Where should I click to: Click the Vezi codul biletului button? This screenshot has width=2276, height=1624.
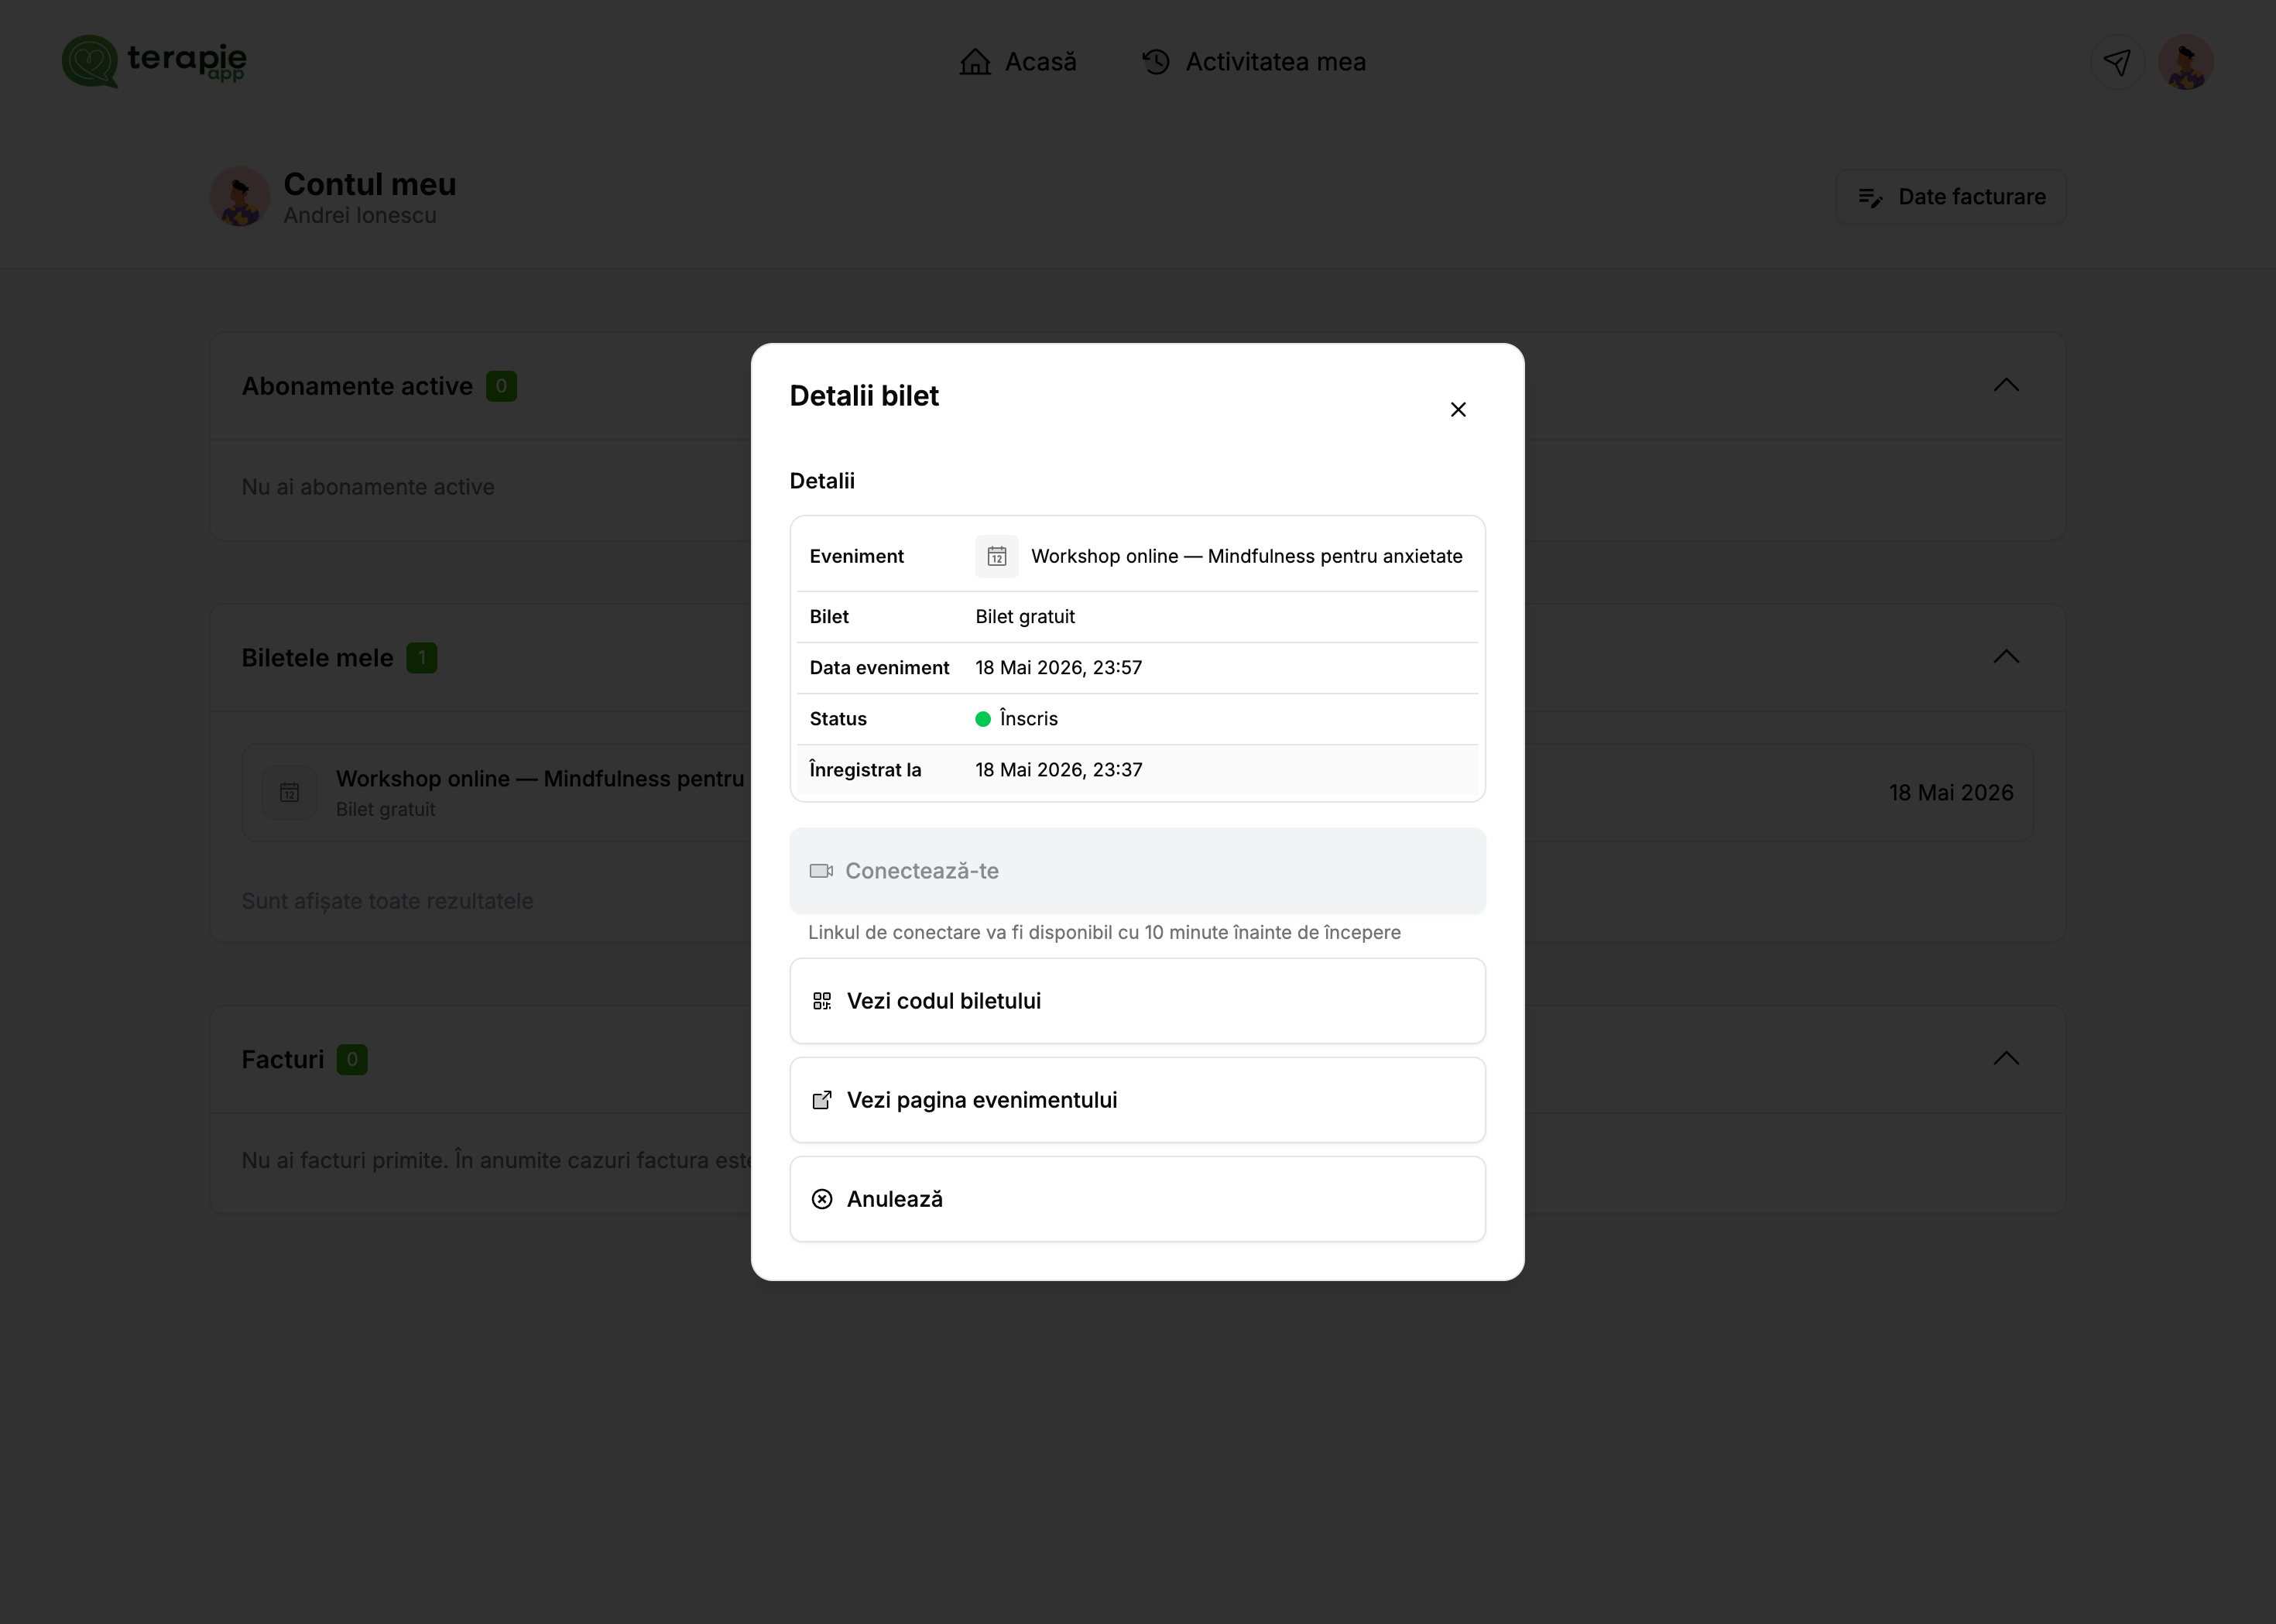[1137, 1001]
